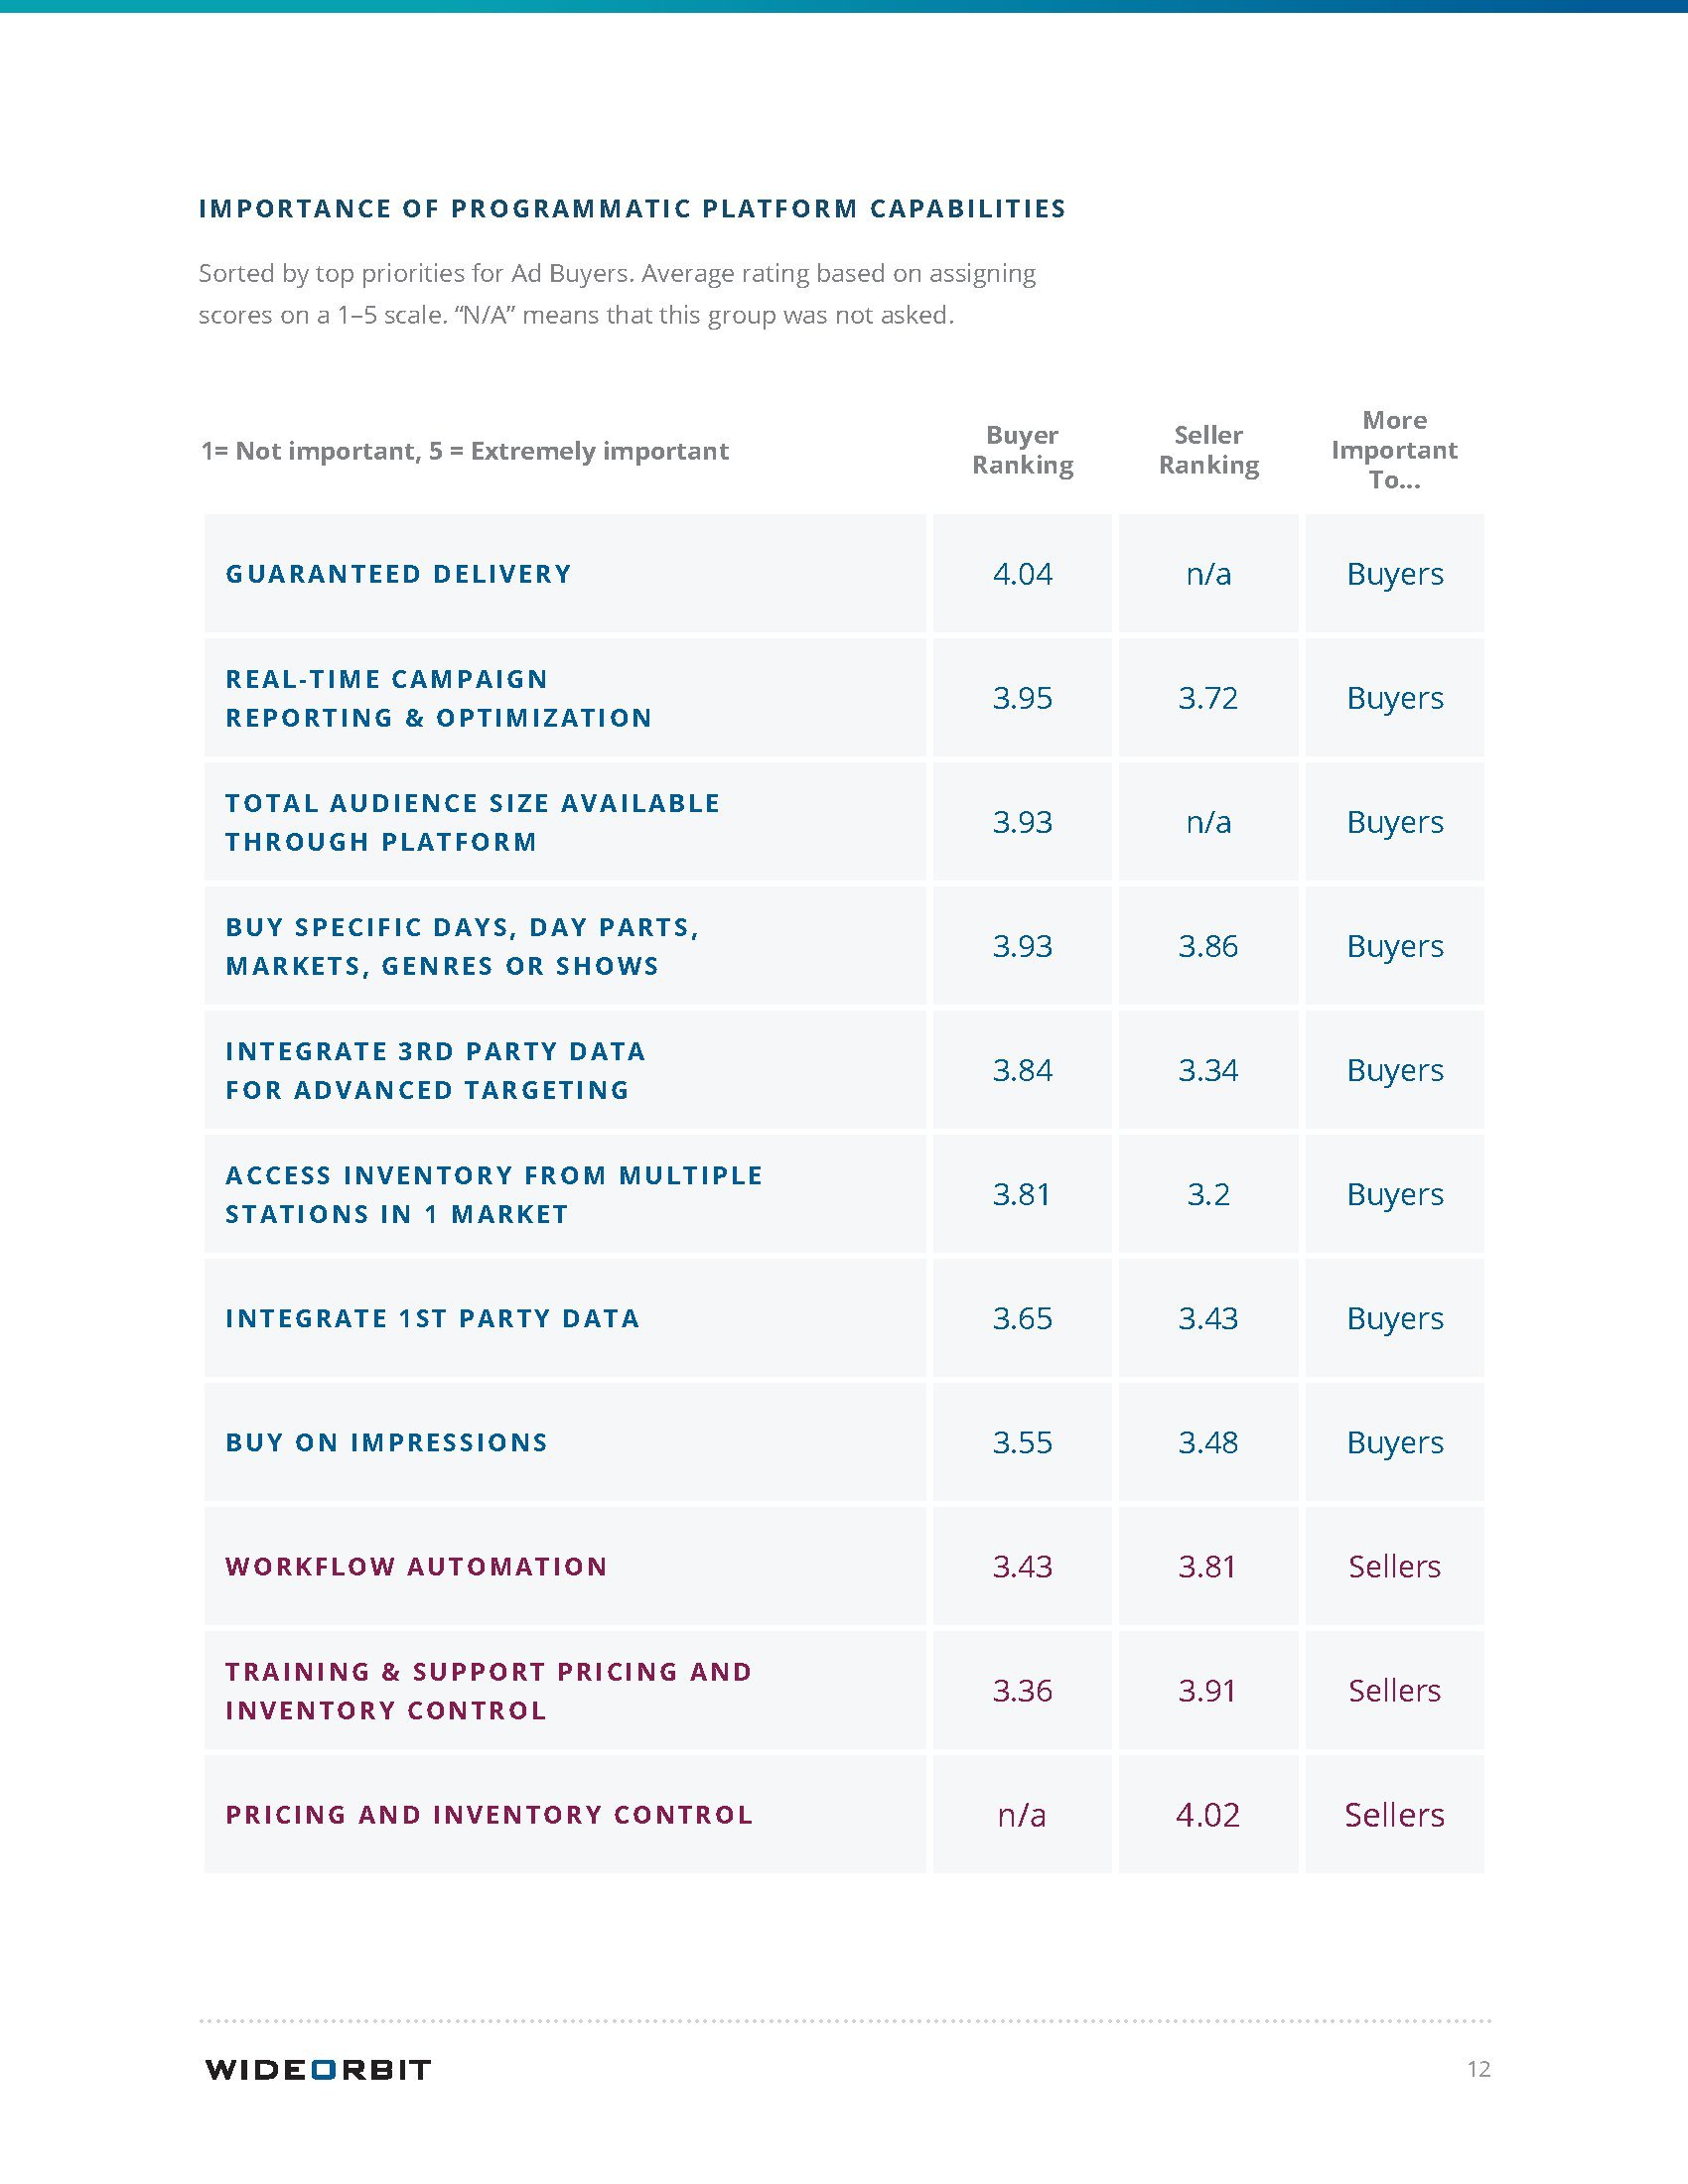The width and height of the screenshot is (1688, 2184).
Task: Click the Importance of Programmatic Platform Capabilities heading
Action: coord(632,209)
